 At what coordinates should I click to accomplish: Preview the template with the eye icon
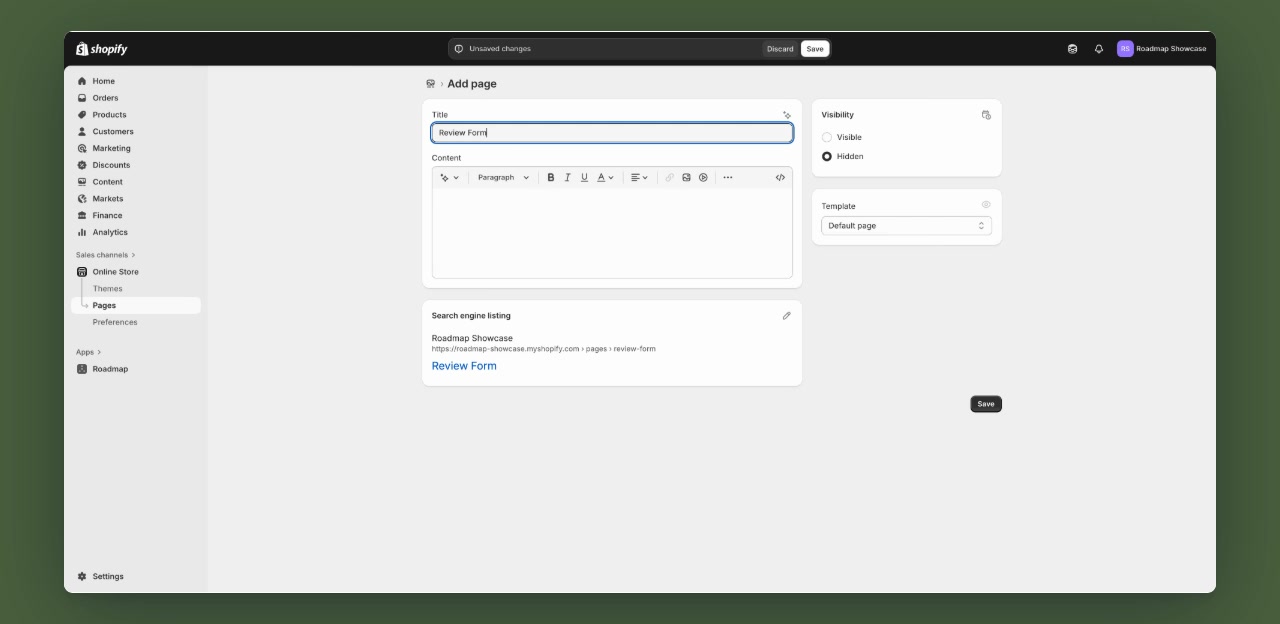[x=986, y=204]
